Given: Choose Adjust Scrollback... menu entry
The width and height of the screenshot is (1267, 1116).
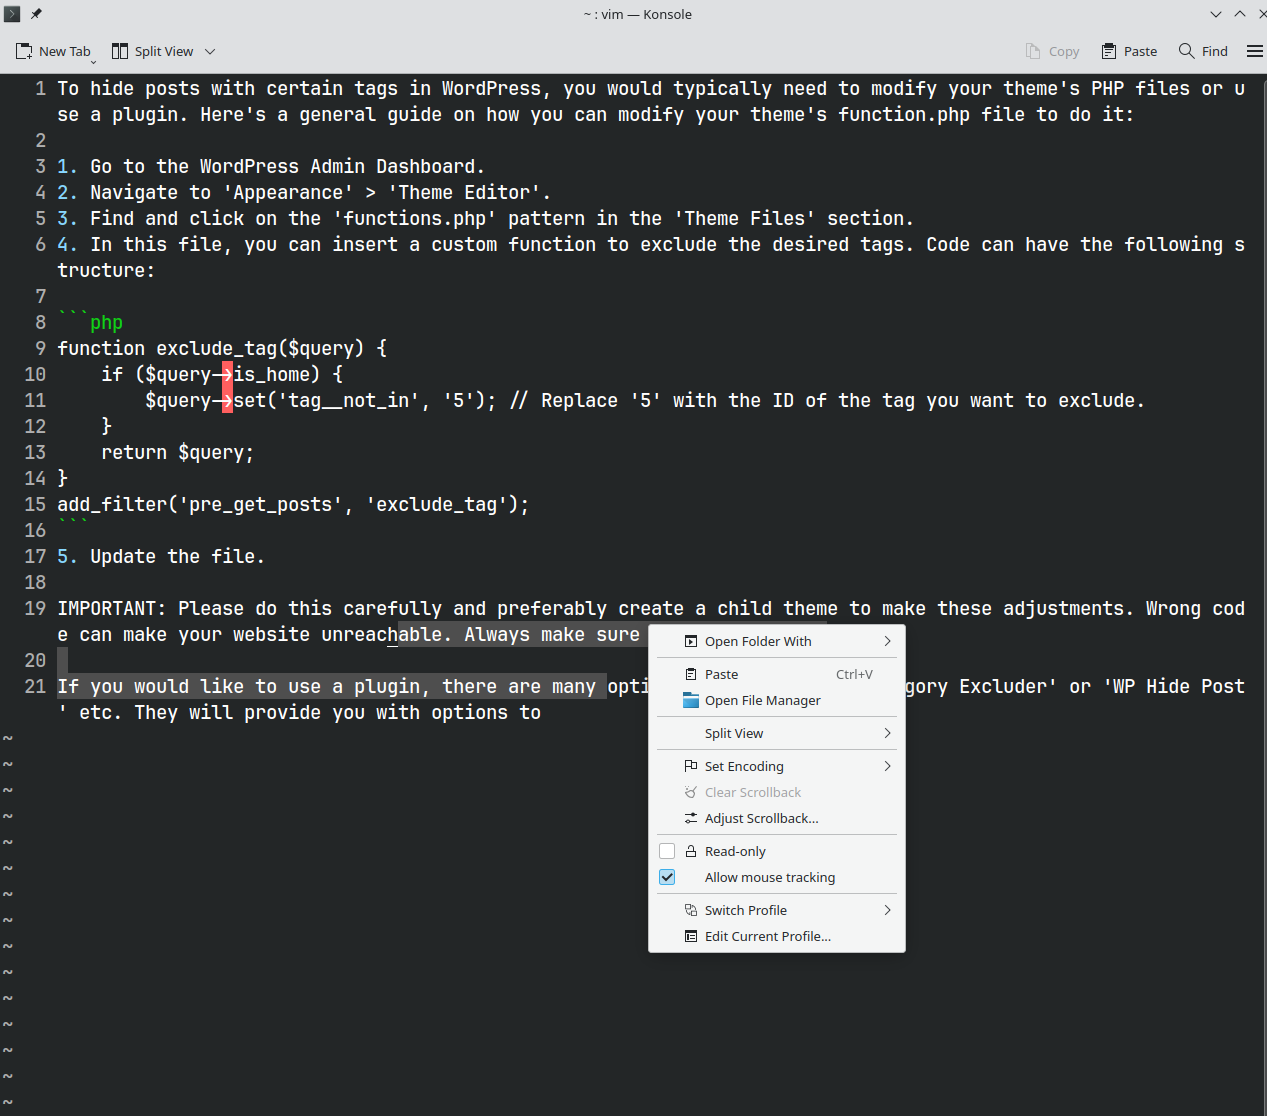Looking at the screenshot, I should (x=777, y=818).
